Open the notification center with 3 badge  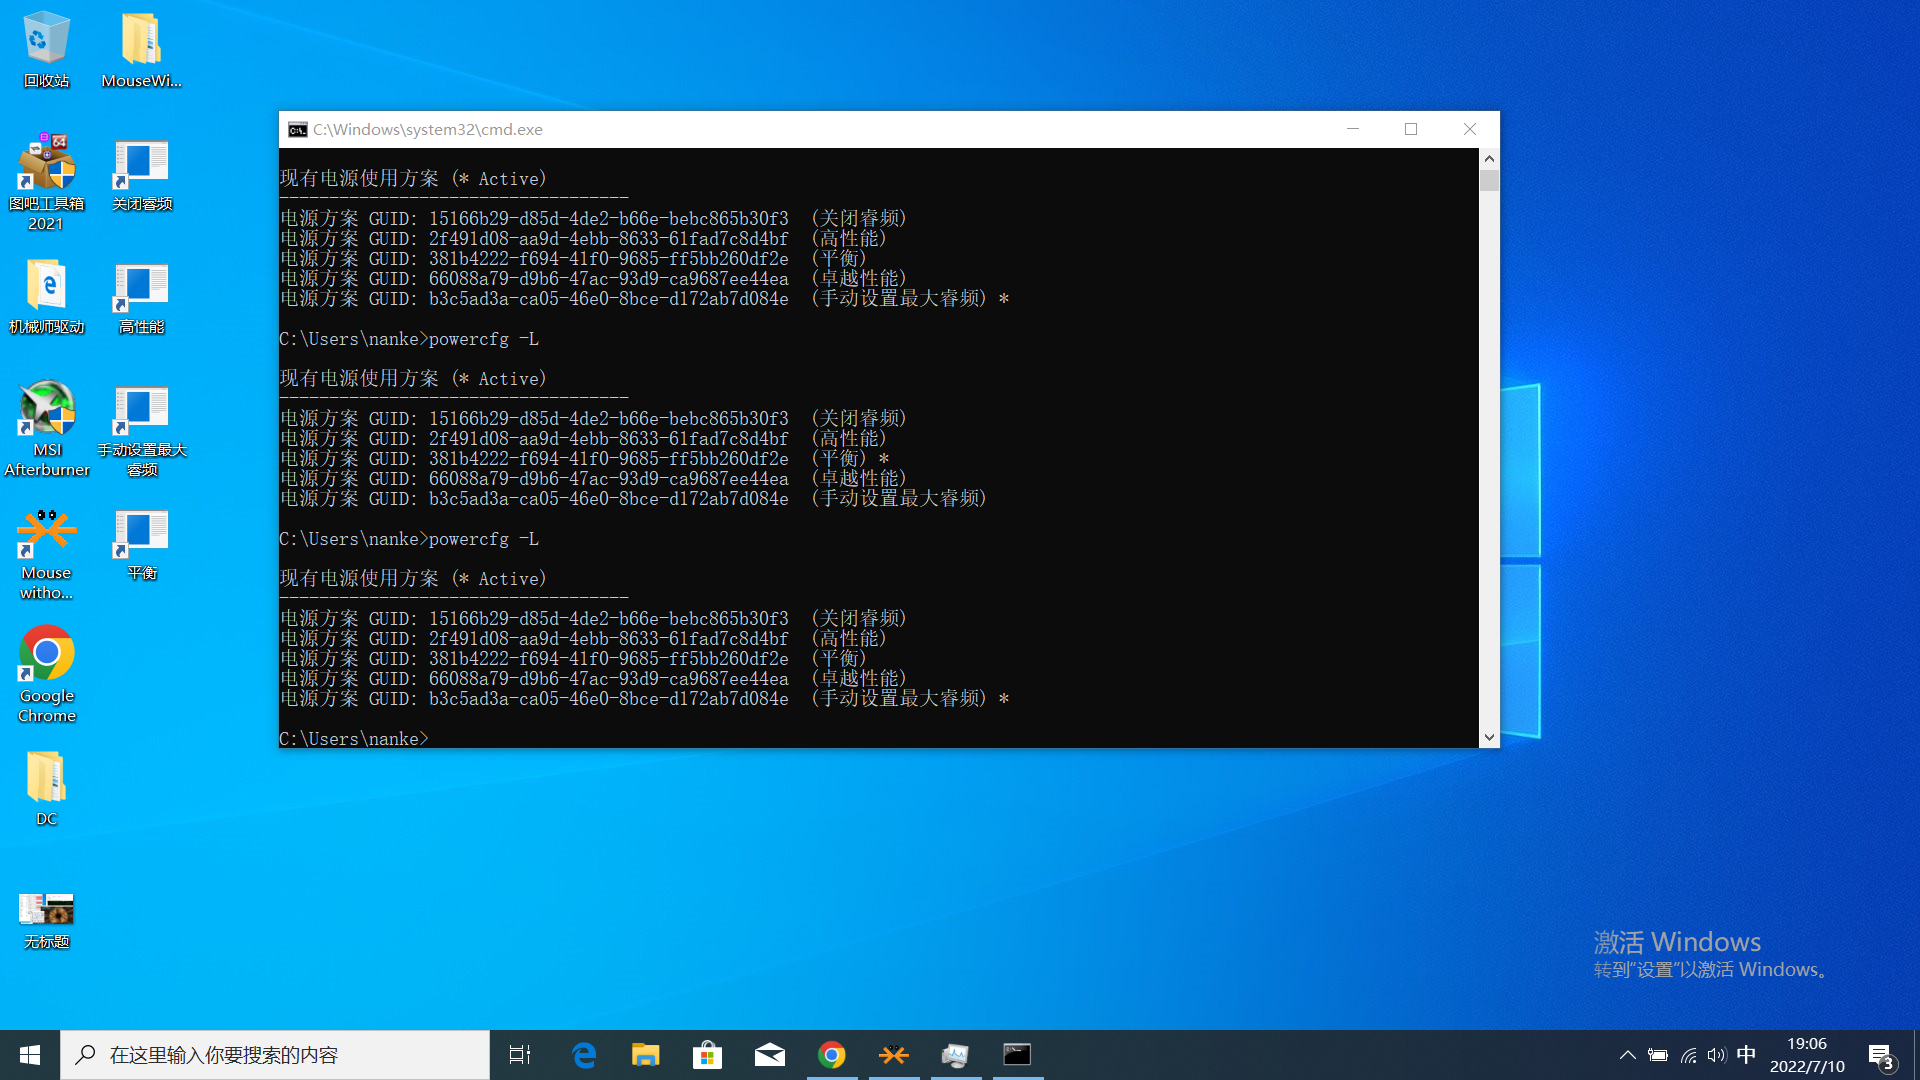1880,1056
